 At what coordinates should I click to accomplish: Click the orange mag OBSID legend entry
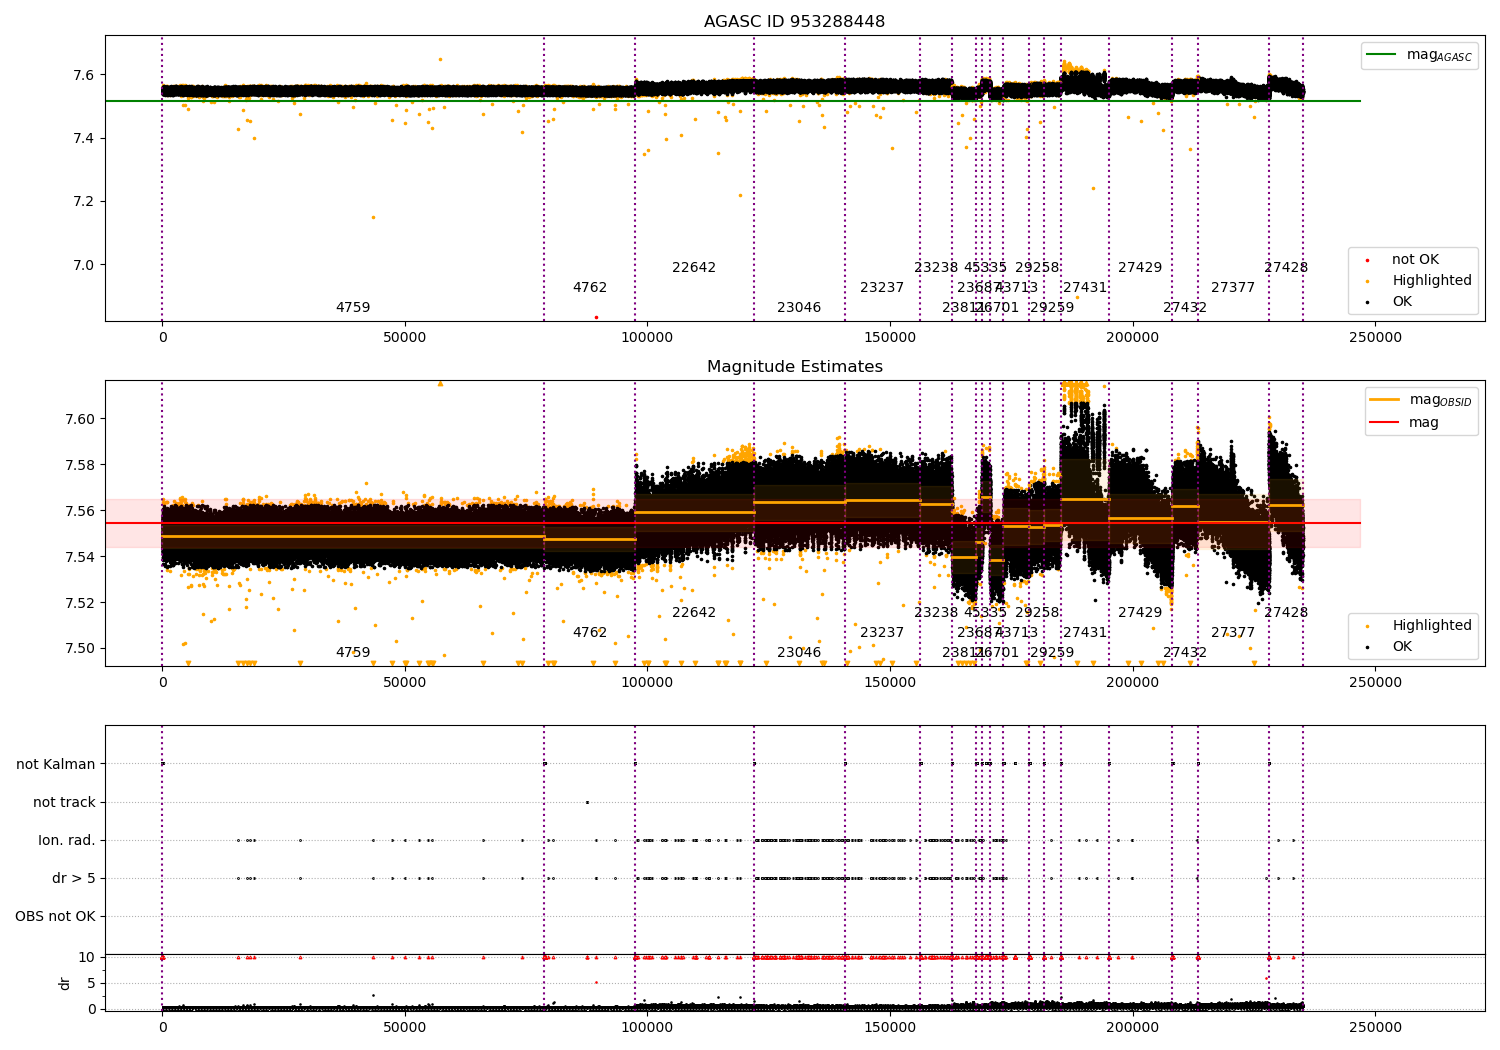(1421, 400)
